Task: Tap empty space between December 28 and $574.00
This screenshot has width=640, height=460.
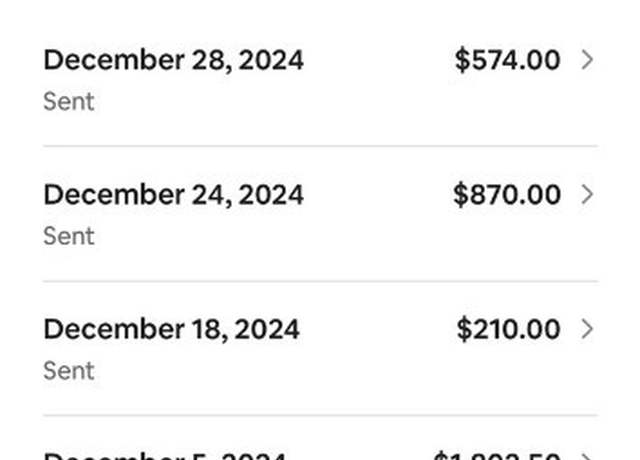Action: coord(379,60)
